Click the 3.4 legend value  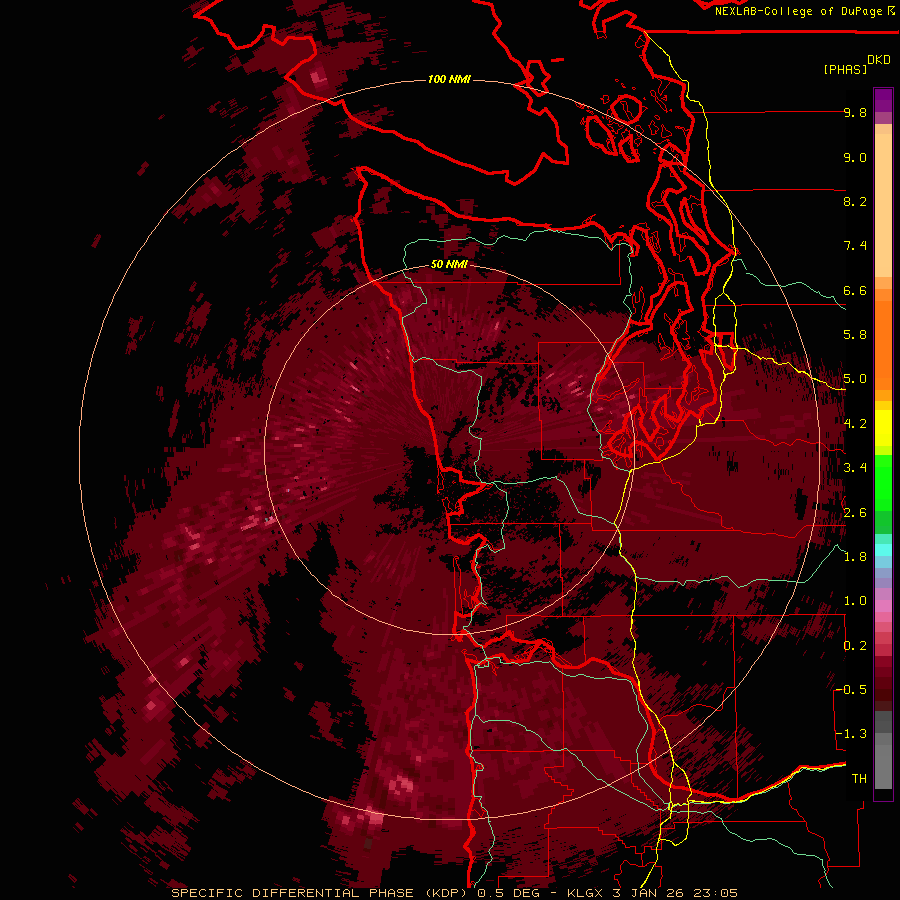tap(855, 468)
